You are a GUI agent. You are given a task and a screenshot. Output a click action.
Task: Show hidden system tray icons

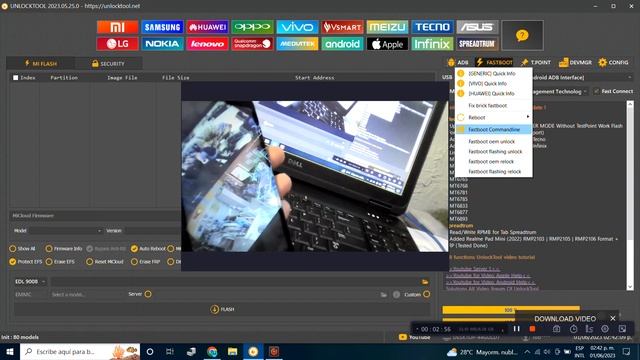tap(527, 351)
